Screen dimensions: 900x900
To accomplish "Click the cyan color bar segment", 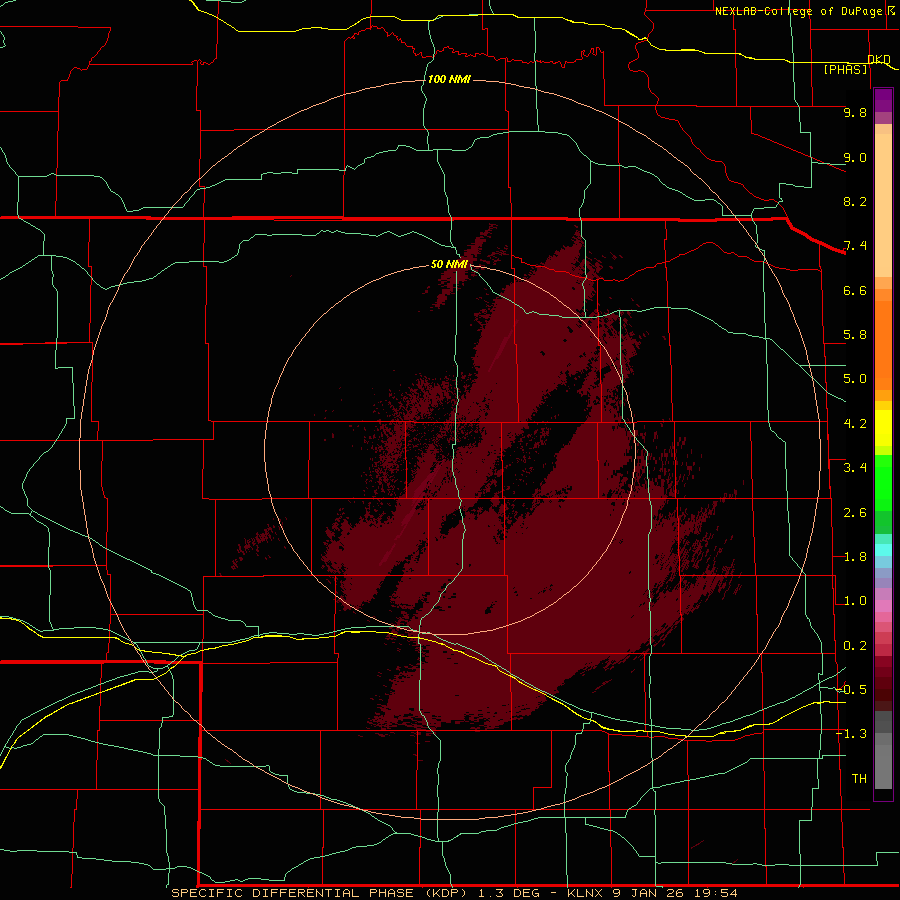I will tap(883, 550).
